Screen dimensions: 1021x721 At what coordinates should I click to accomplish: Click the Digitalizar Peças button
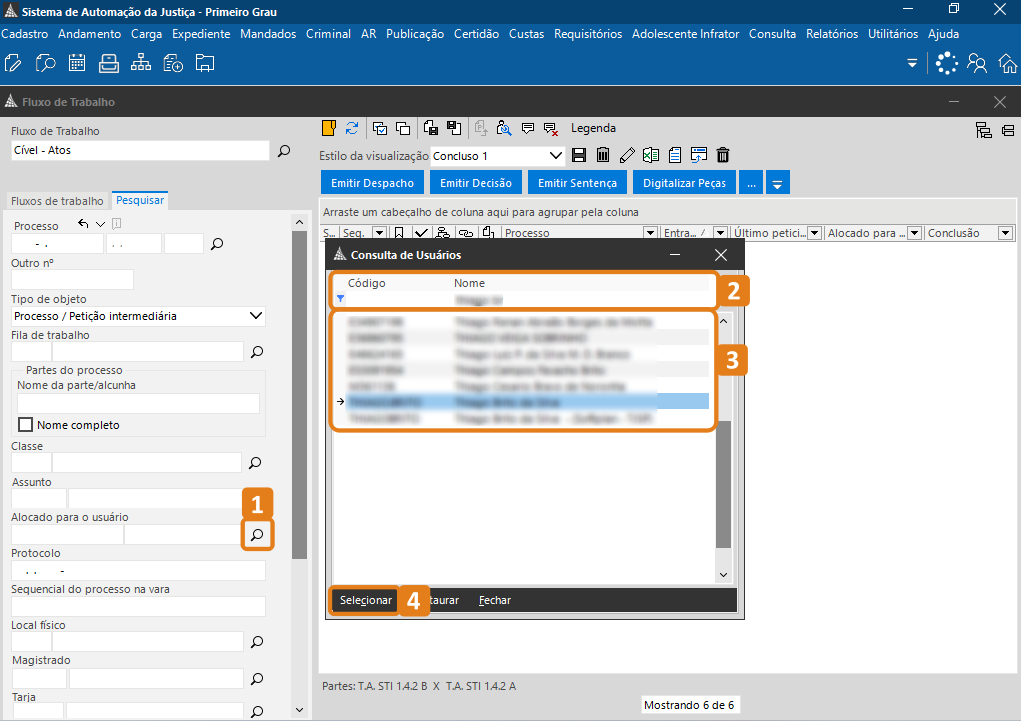[x=684, y=182]
